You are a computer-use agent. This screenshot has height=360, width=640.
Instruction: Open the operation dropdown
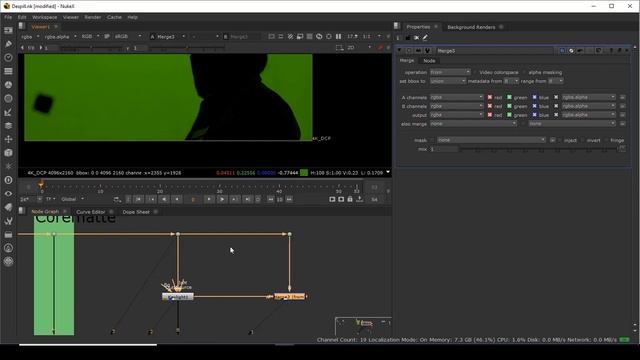click(x=450, y=72)
